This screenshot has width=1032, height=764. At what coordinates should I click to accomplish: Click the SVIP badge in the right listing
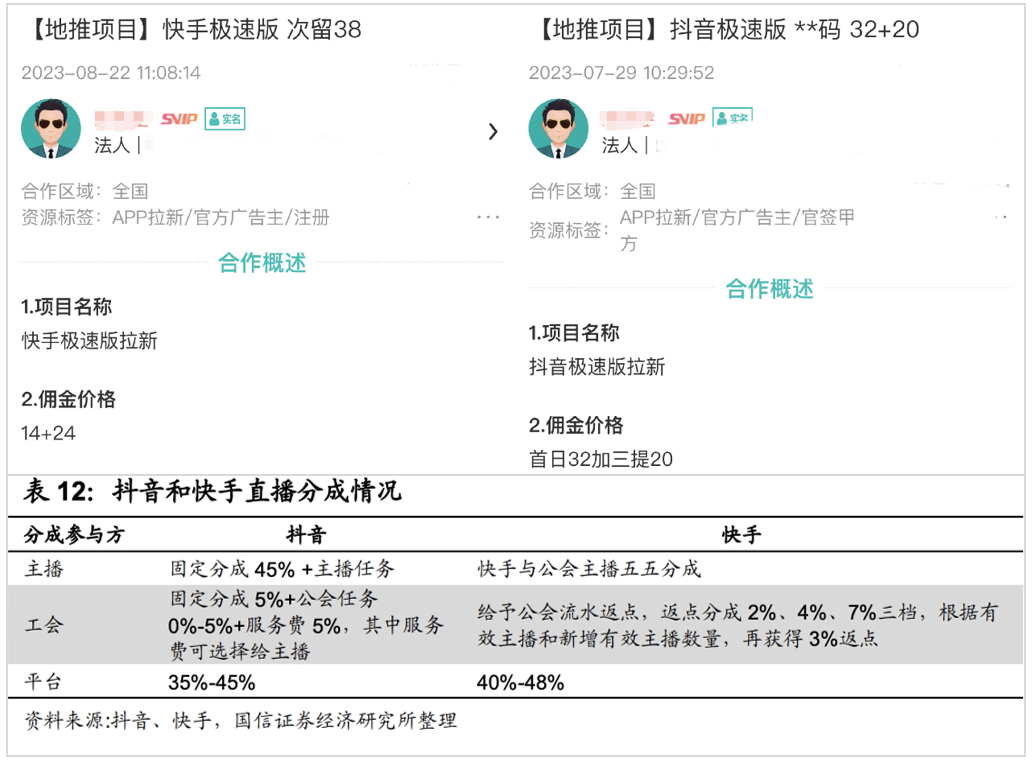click(x=687, y=119)
